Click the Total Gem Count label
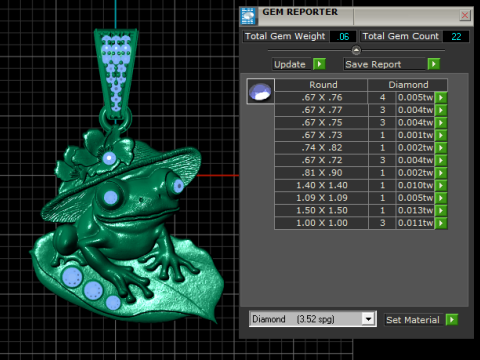 [400, 36]
